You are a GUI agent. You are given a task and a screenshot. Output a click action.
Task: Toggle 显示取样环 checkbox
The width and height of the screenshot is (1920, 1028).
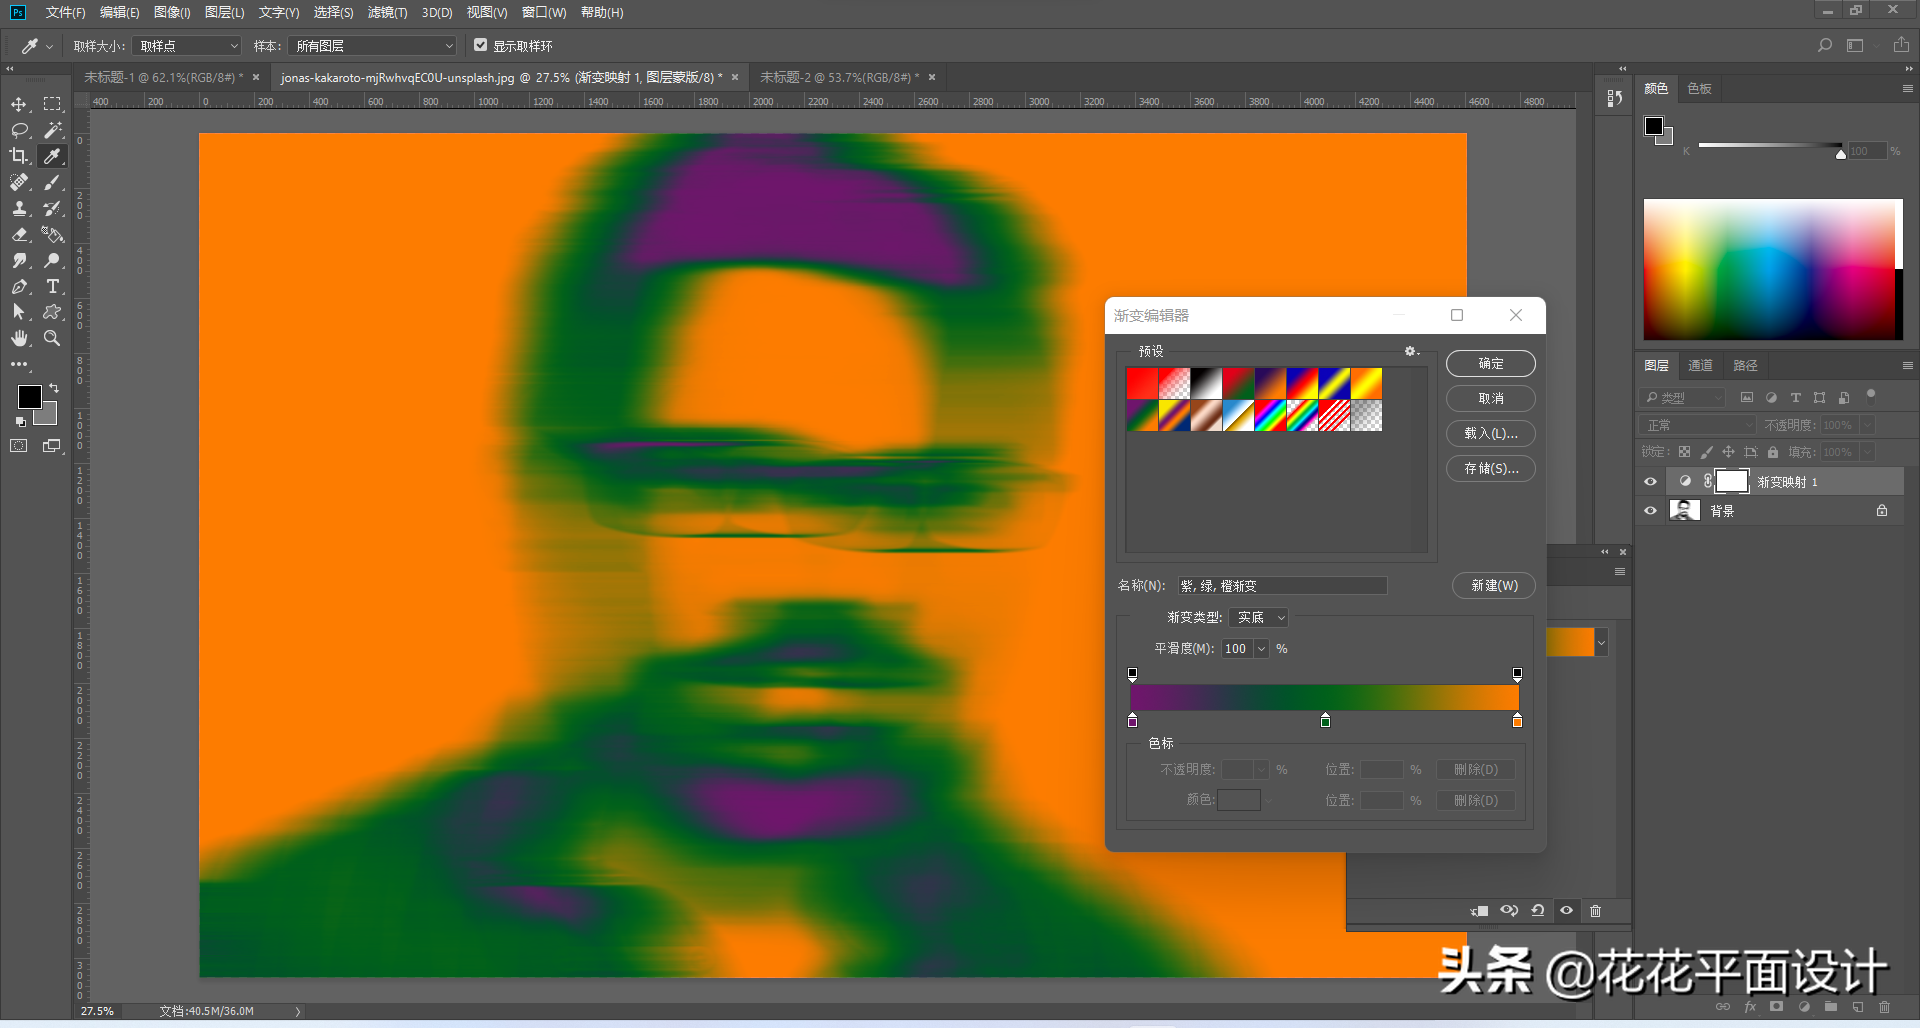click(481, 45)
